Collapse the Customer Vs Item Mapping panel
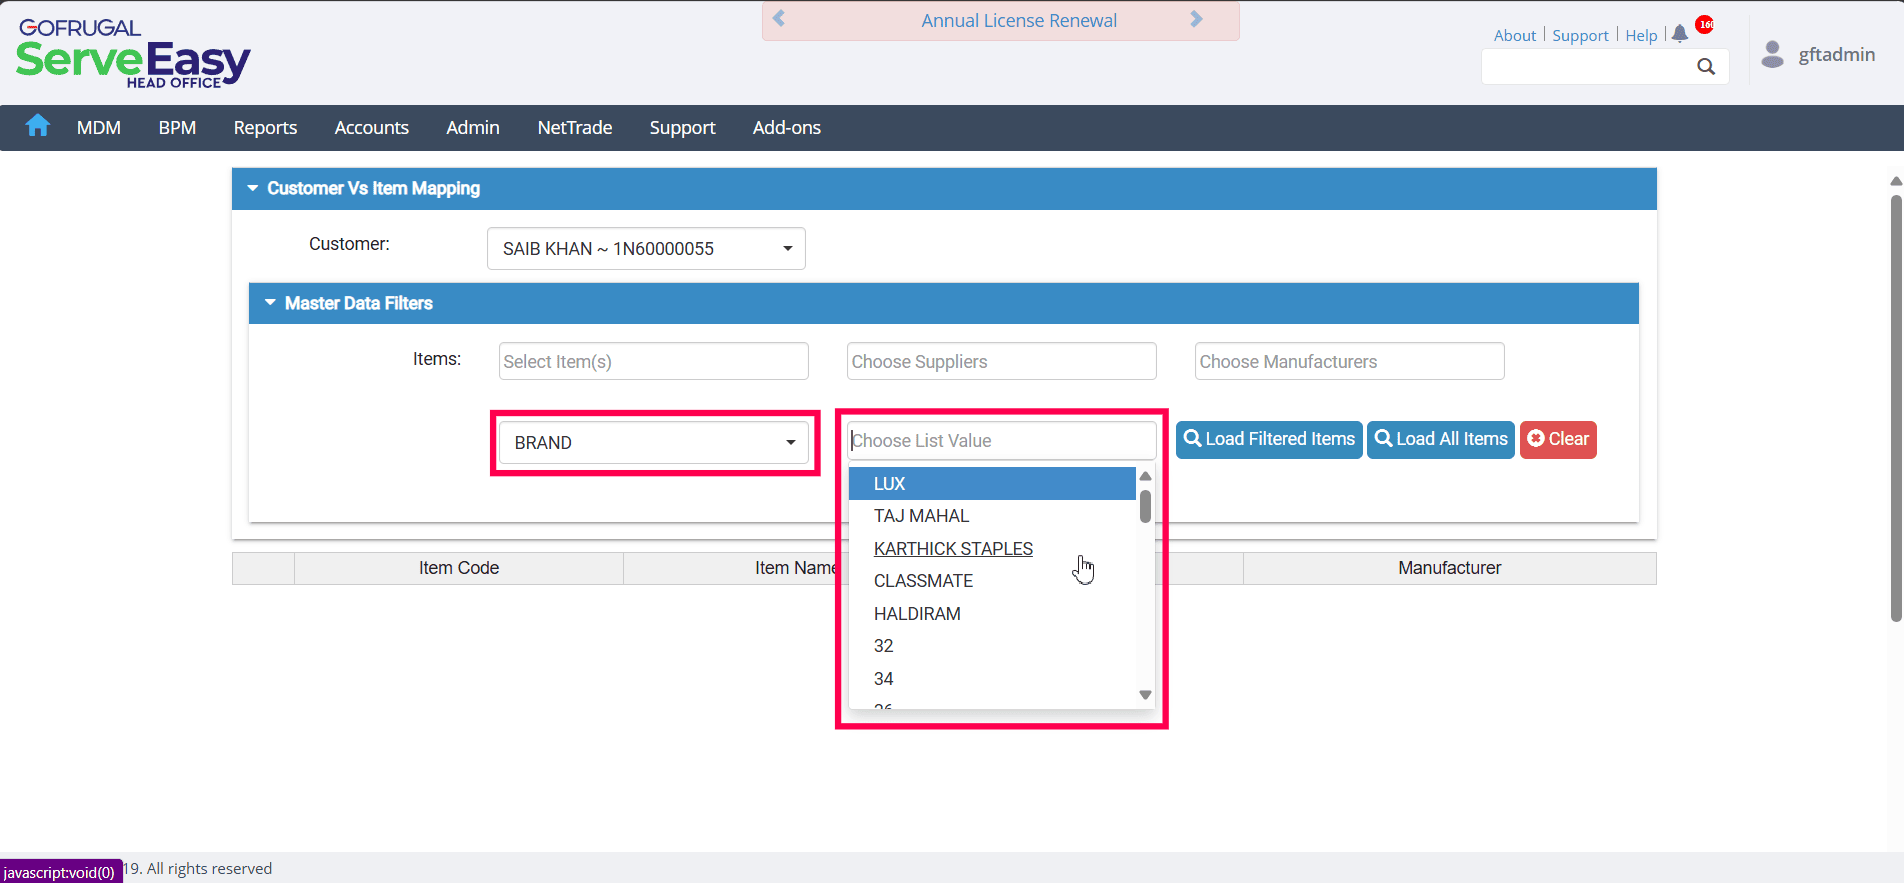This screenshot has width=1904, height=883. [944, 188]
